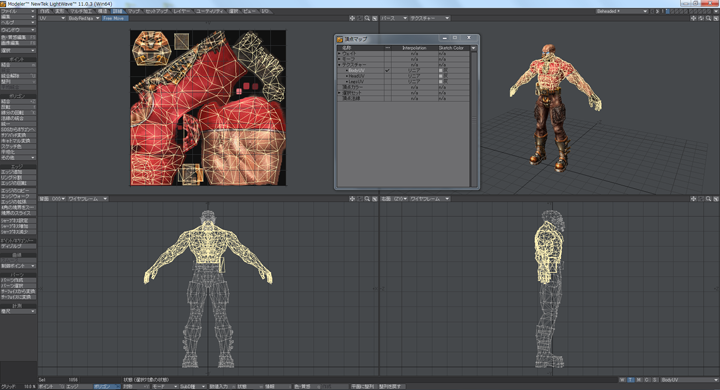Open the マルチ加工 tab
This screenshot has height=390, width=720.
pyautogui.click(x=81, y=11)
